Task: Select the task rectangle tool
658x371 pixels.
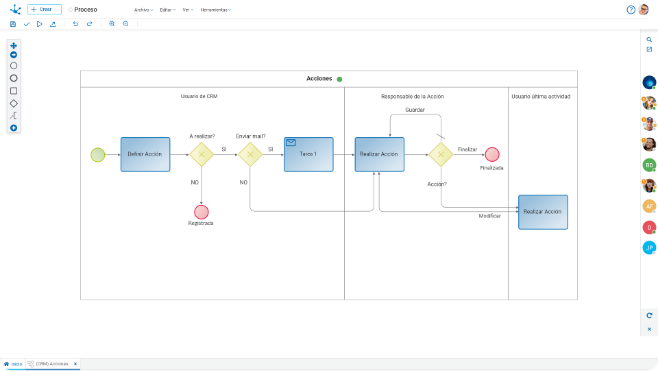Action: click(13, 91)
